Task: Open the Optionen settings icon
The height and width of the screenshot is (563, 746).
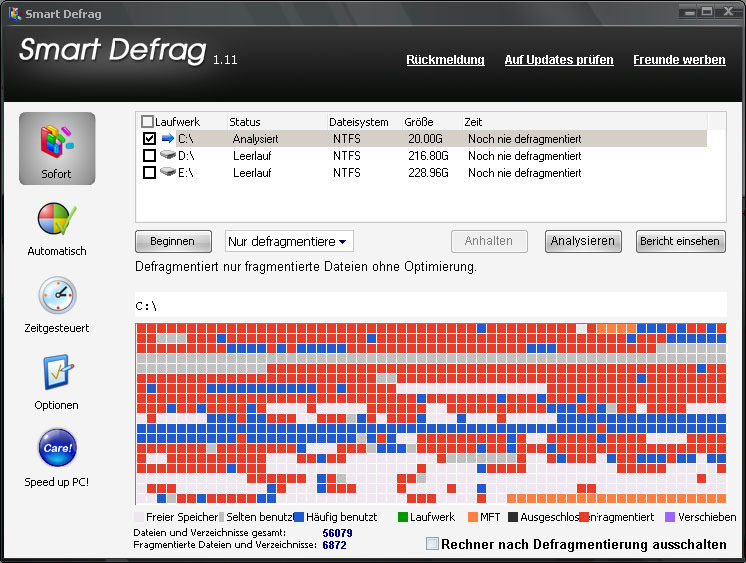Action: tap(58, 372)
